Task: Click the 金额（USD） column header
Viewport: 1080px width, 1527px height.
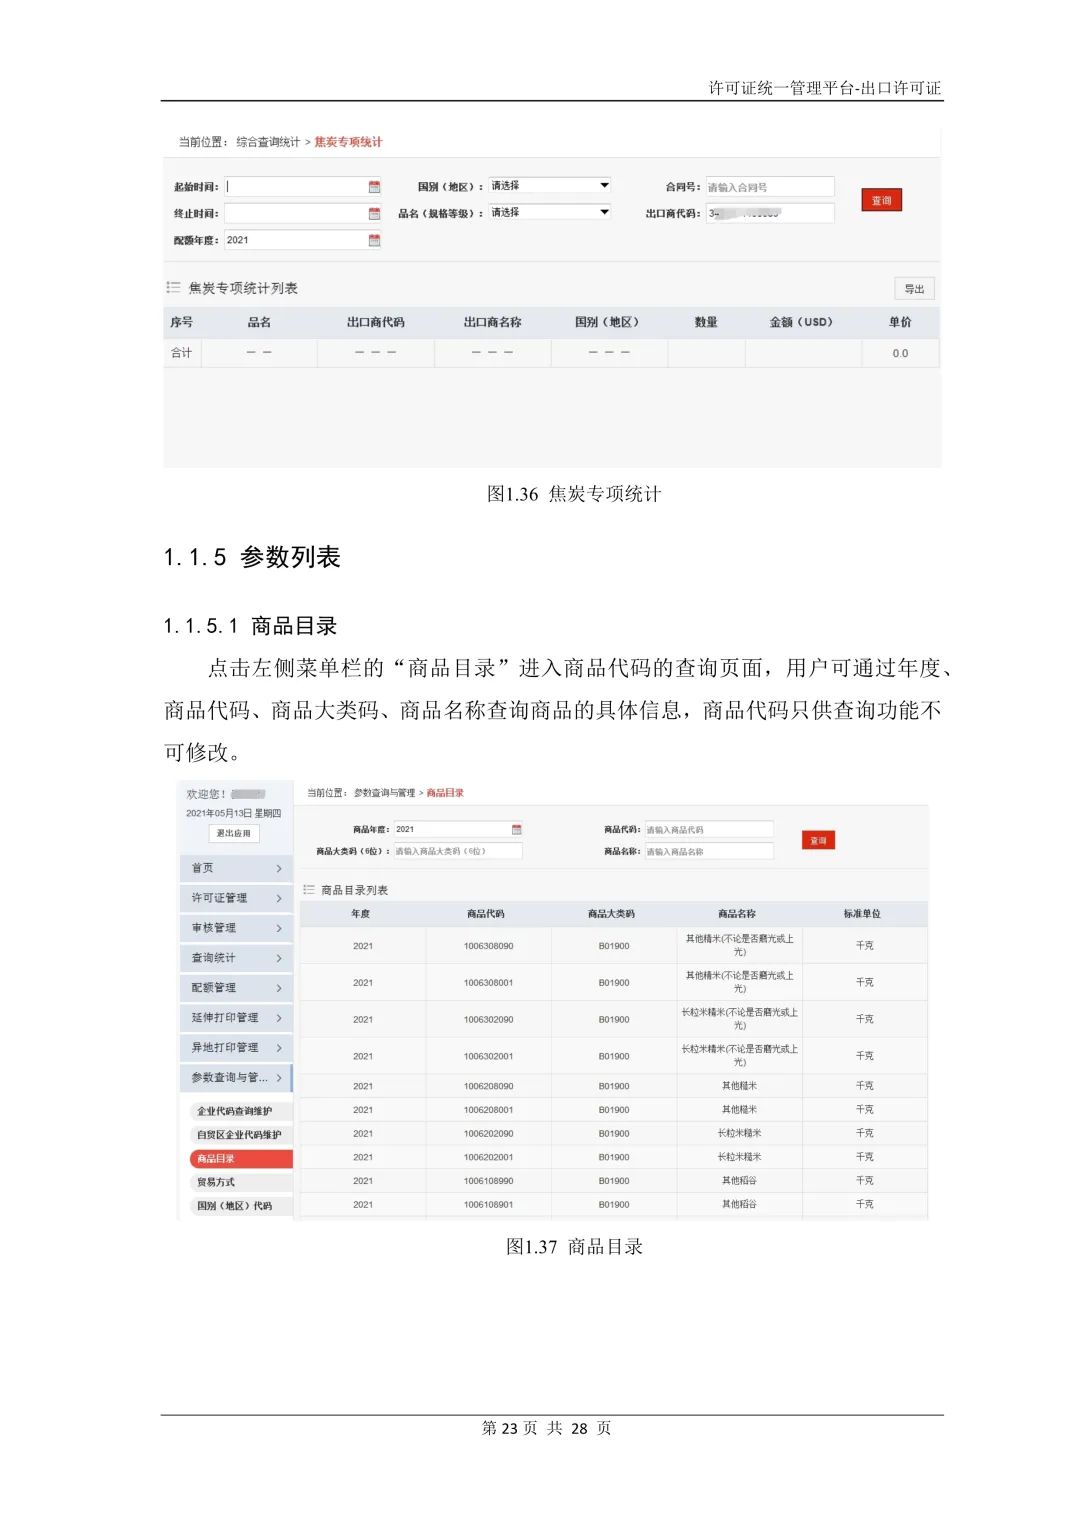Action: pos(801,322)
